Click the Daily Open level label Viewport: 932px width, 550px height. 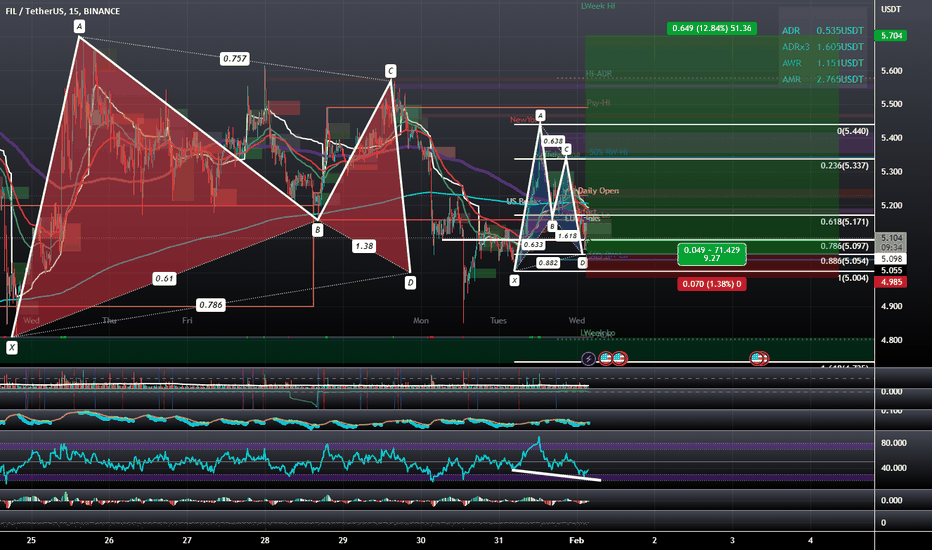point(599,190)
